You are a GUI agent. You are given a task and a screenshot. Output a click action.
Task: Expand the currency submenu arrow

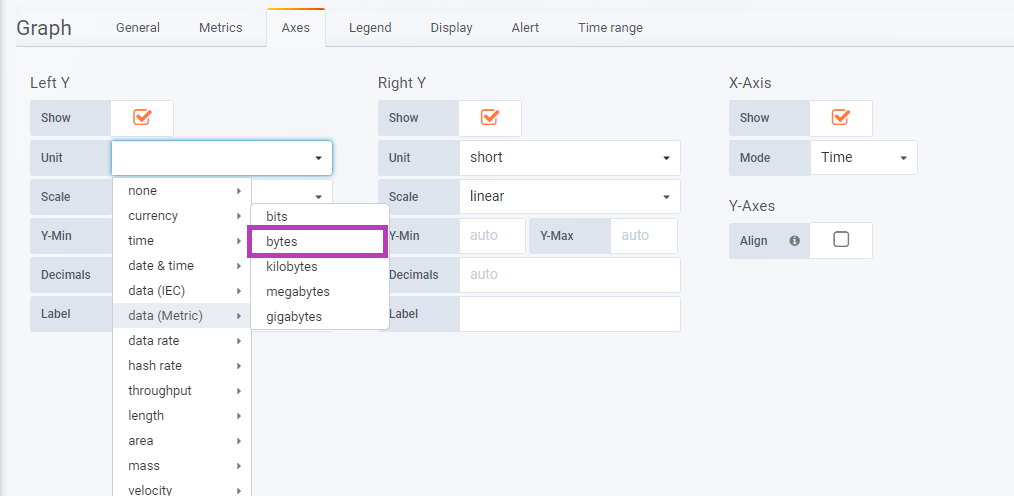point(239,216)
